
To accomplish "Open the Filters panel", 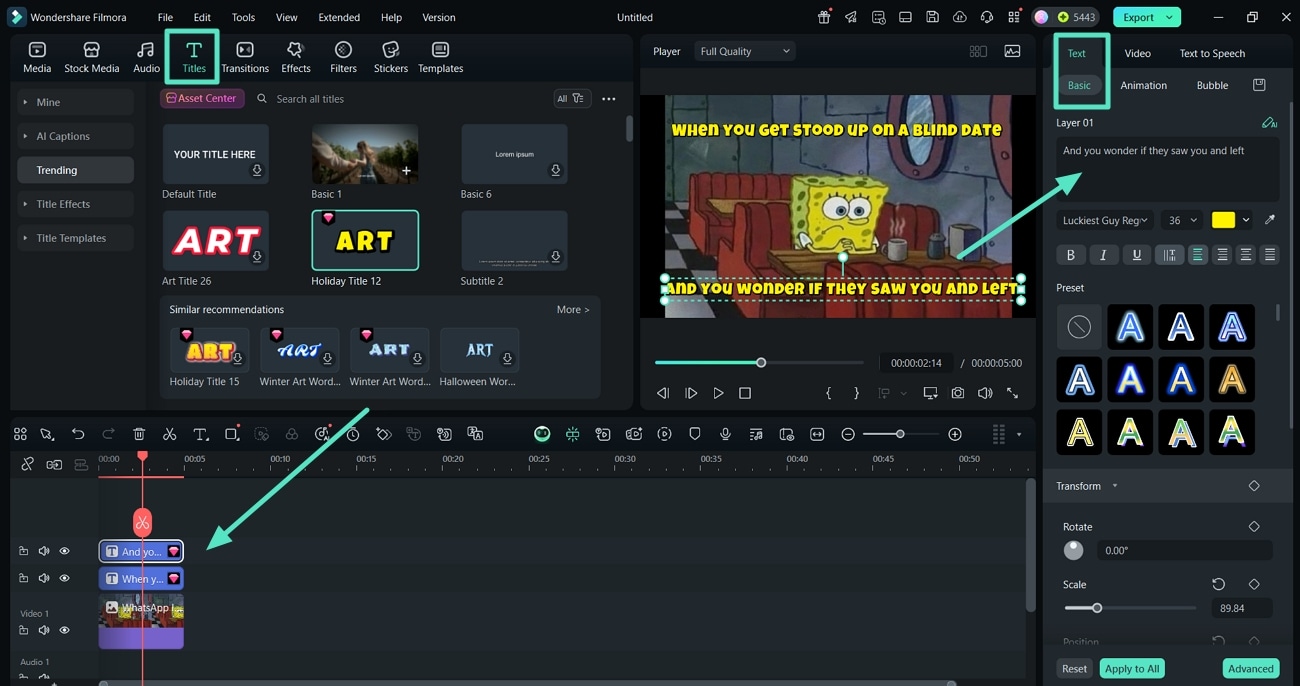I will [x=343, y=58].
